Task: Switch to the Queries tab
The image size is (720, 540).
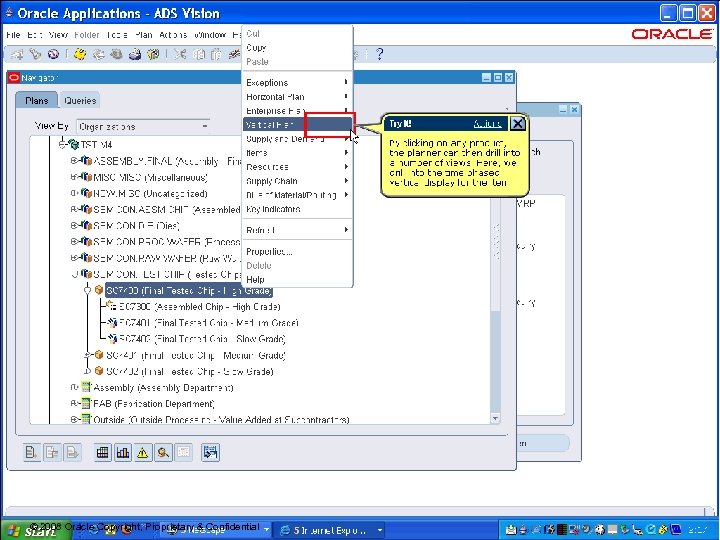Action: click(80, 101)
